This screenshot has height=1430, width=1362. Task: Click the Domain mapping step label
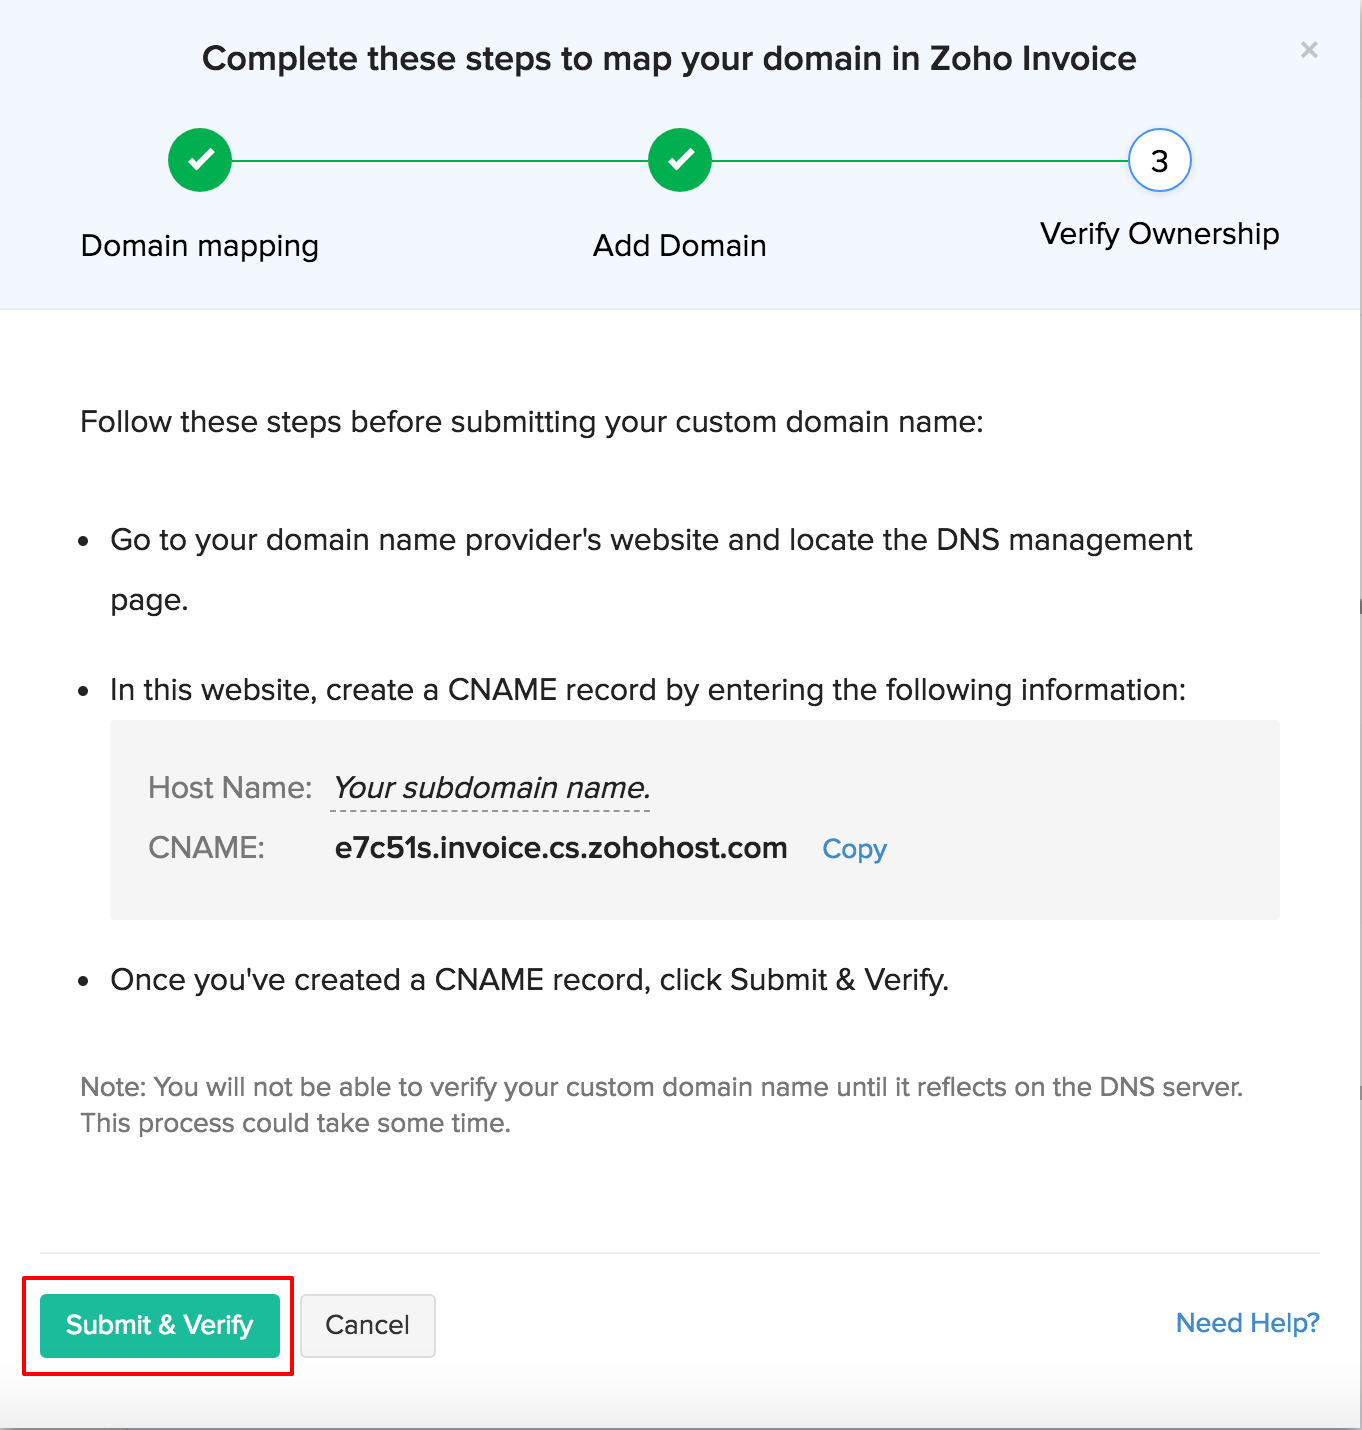200,246
